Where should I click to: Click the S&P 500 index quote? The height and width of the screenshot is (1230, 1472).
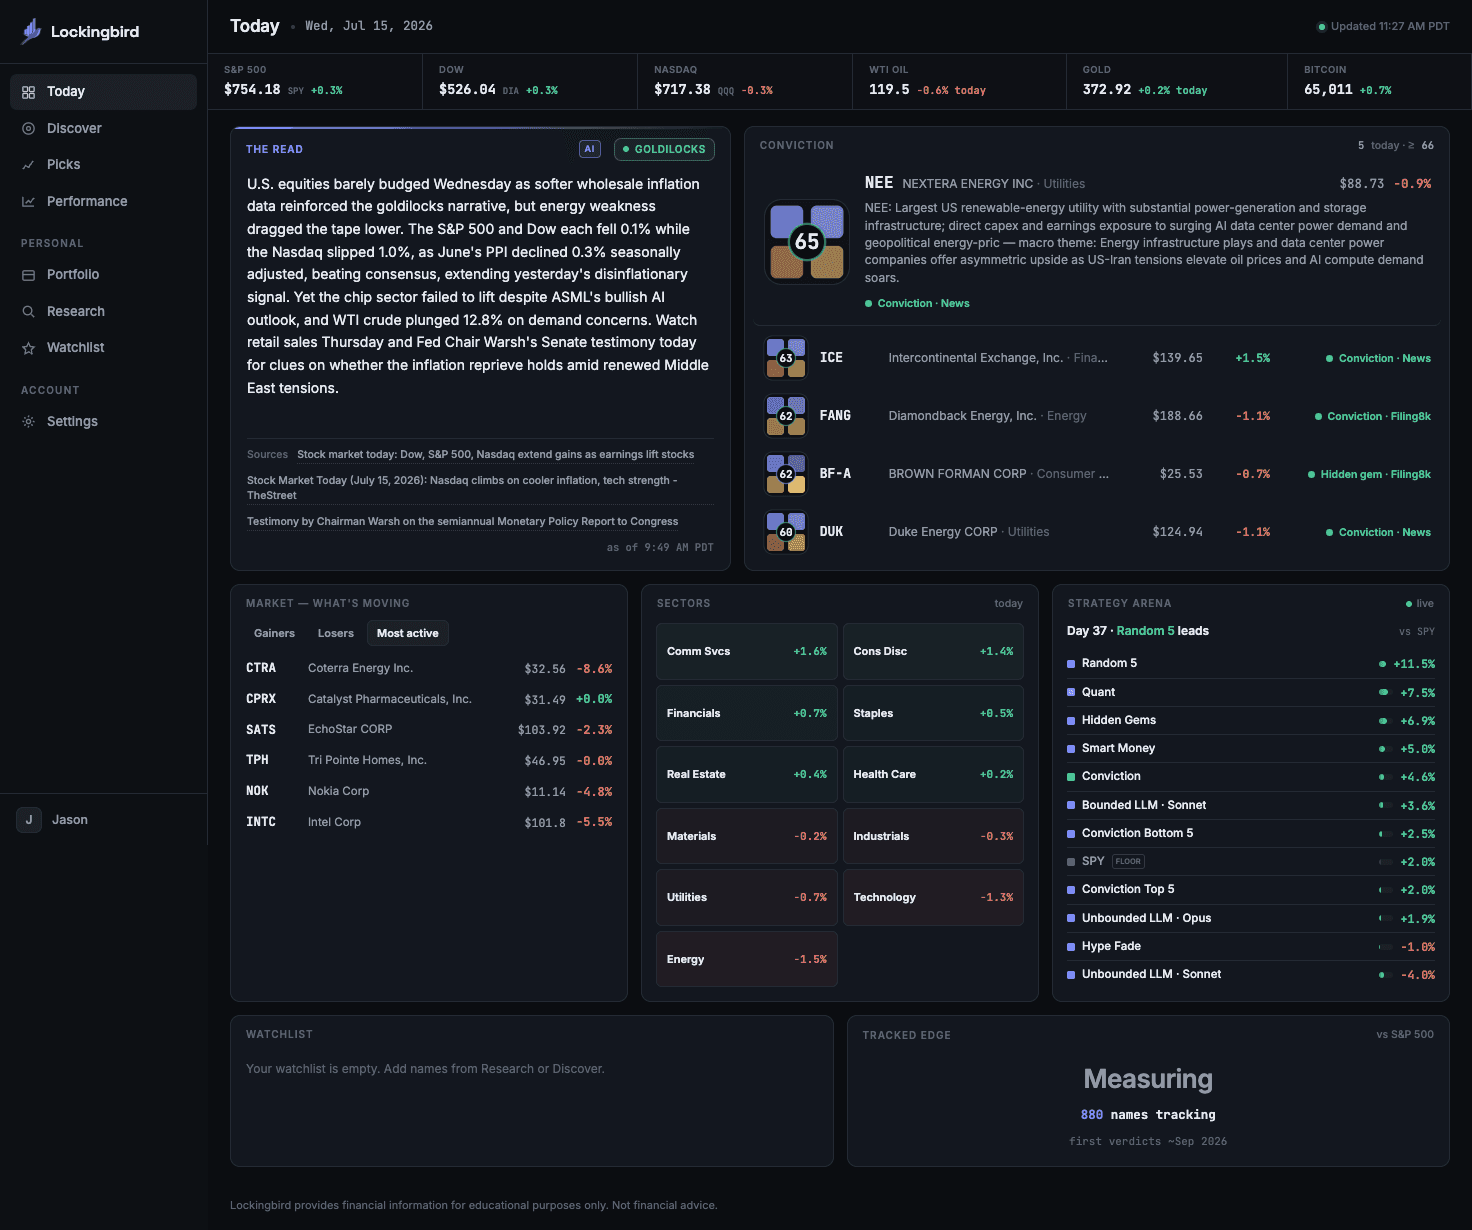tap(315, 81)
